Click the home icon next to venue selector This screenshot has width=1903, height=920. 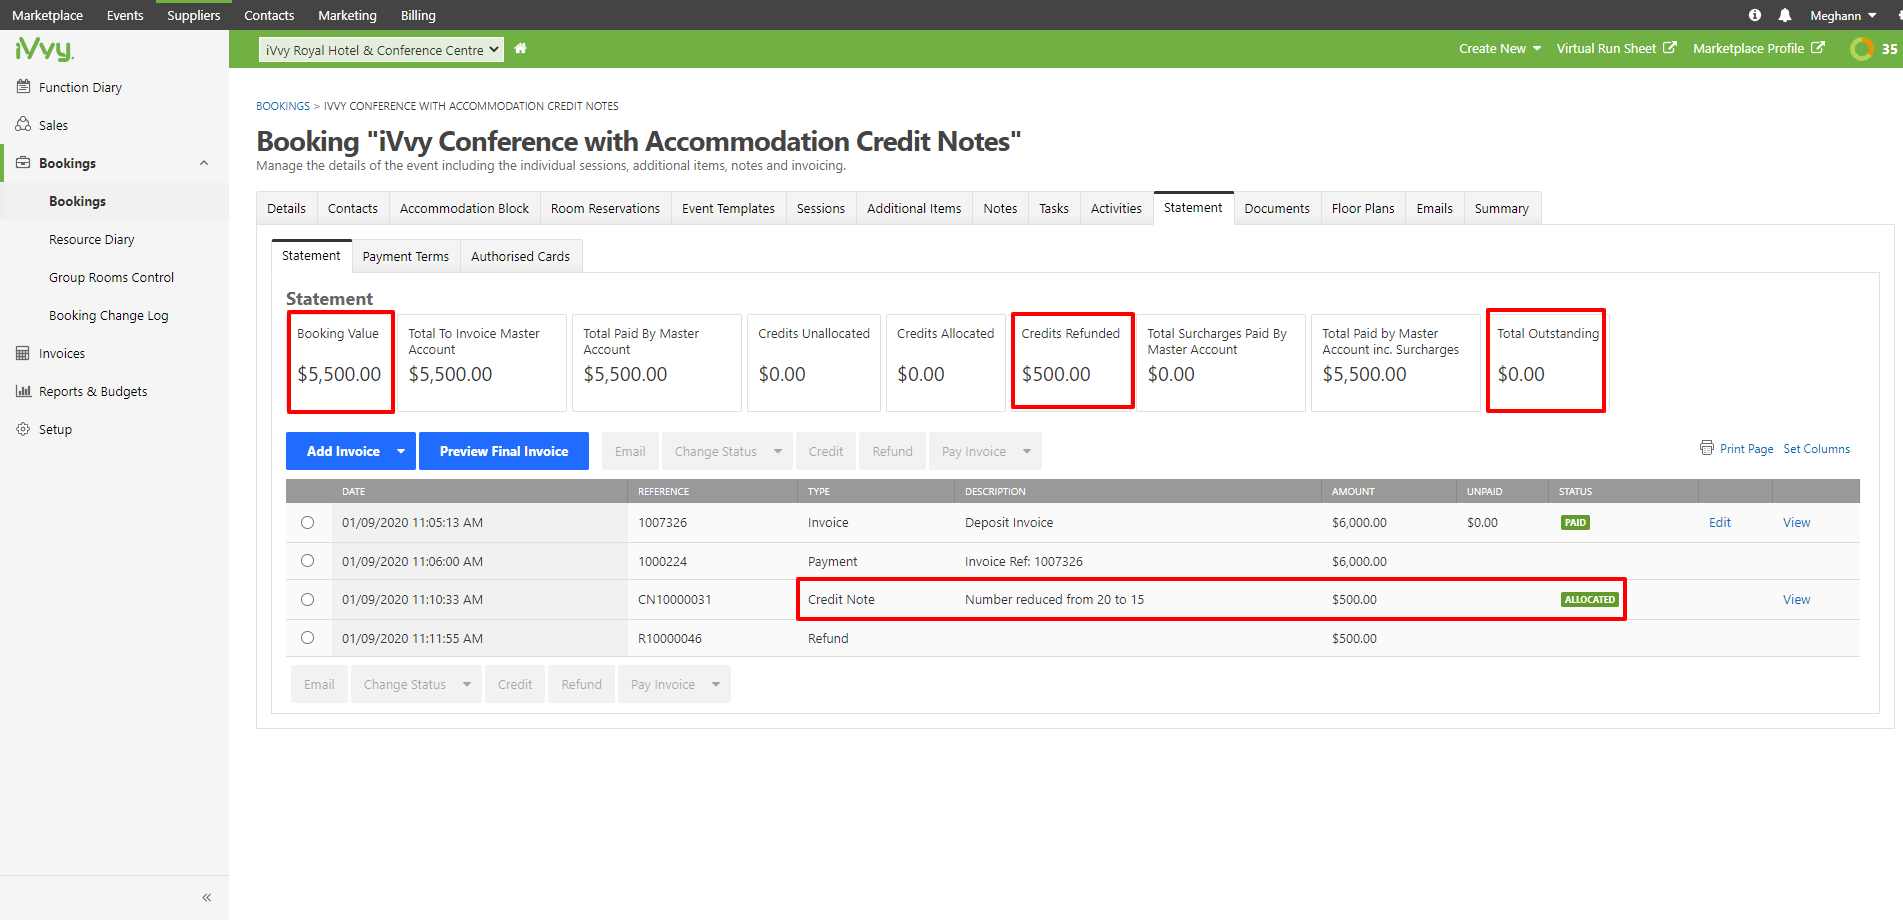[520, 48]
